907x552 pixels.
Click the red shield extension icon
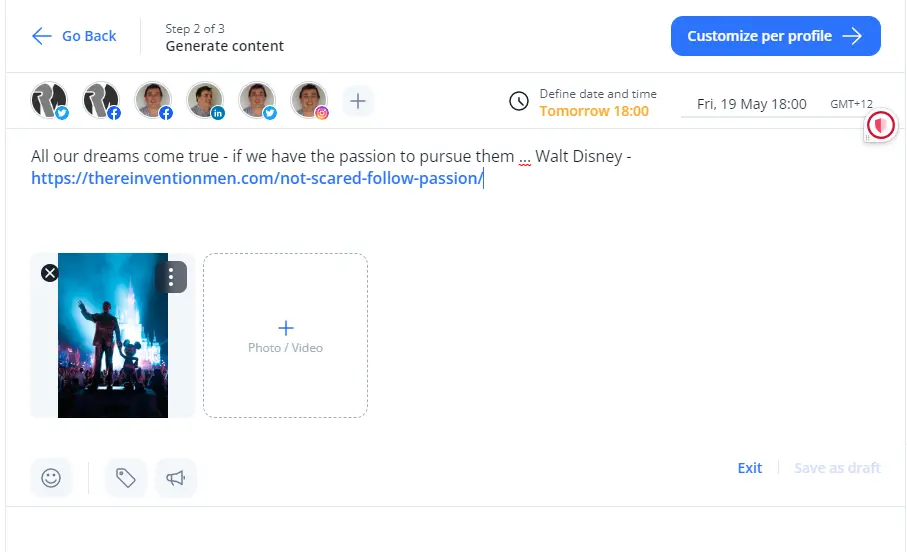click(x=880, y=125)
